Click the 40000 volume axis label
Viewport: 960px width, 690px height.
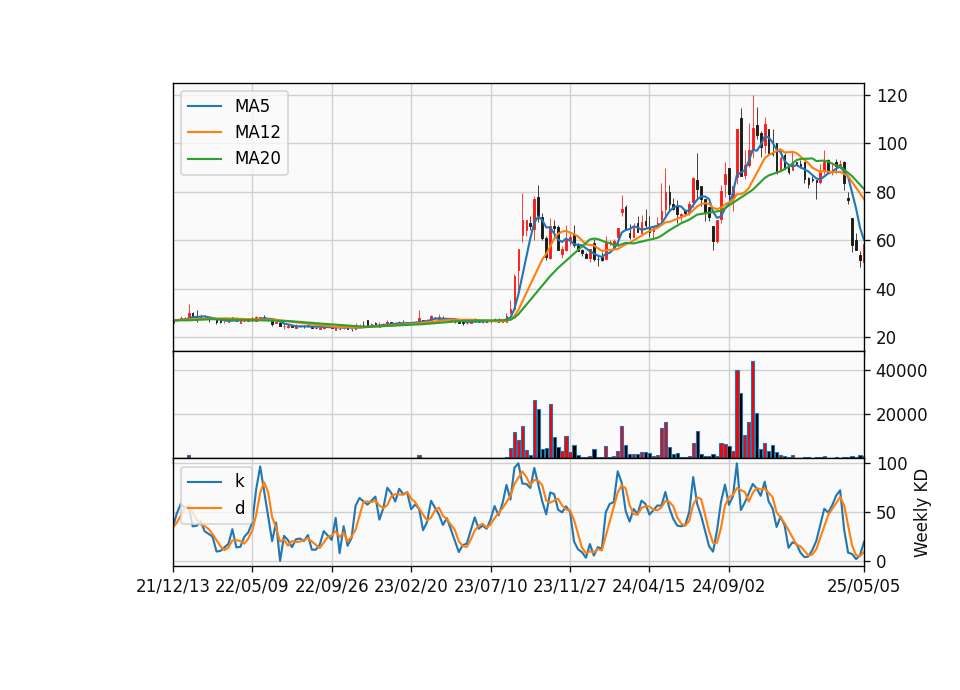coord(902,371)
